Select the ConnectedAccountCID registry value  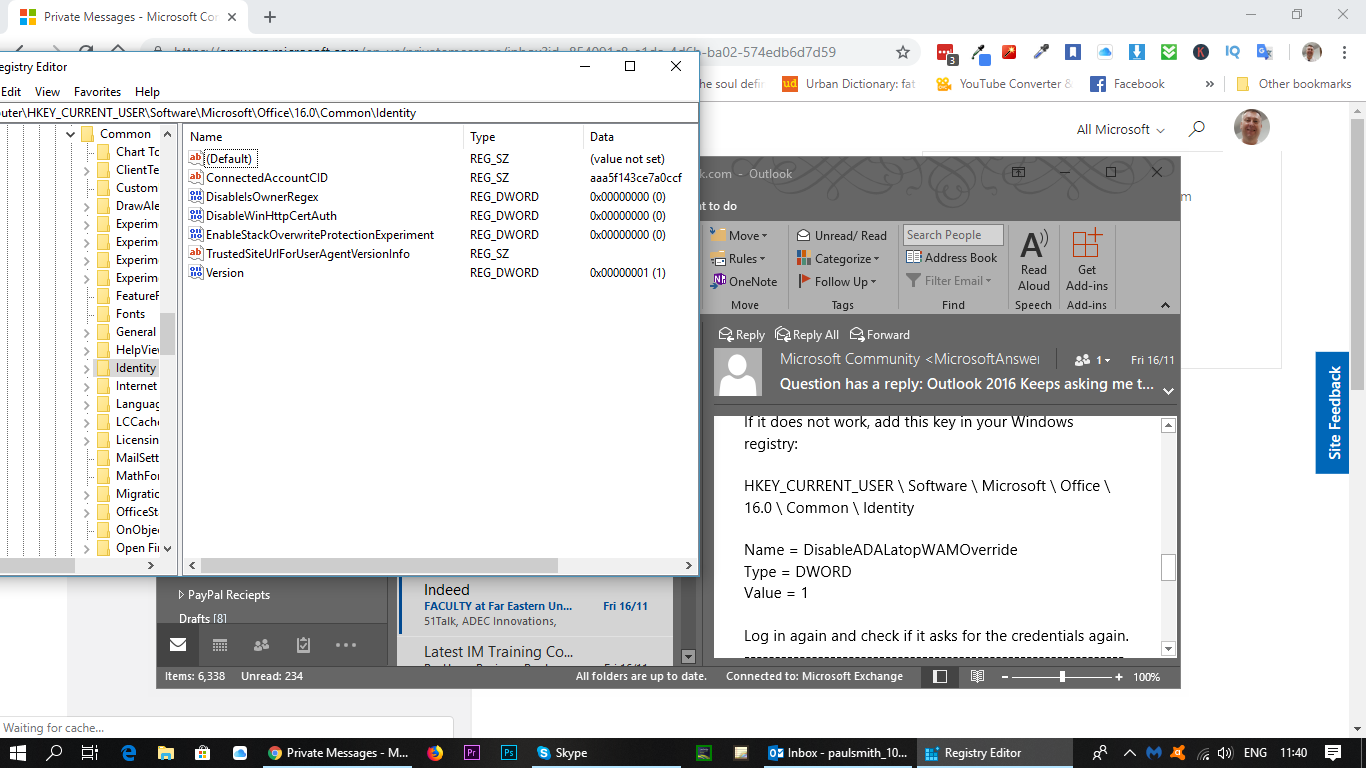pyautogui.click(x=266, y=178)
